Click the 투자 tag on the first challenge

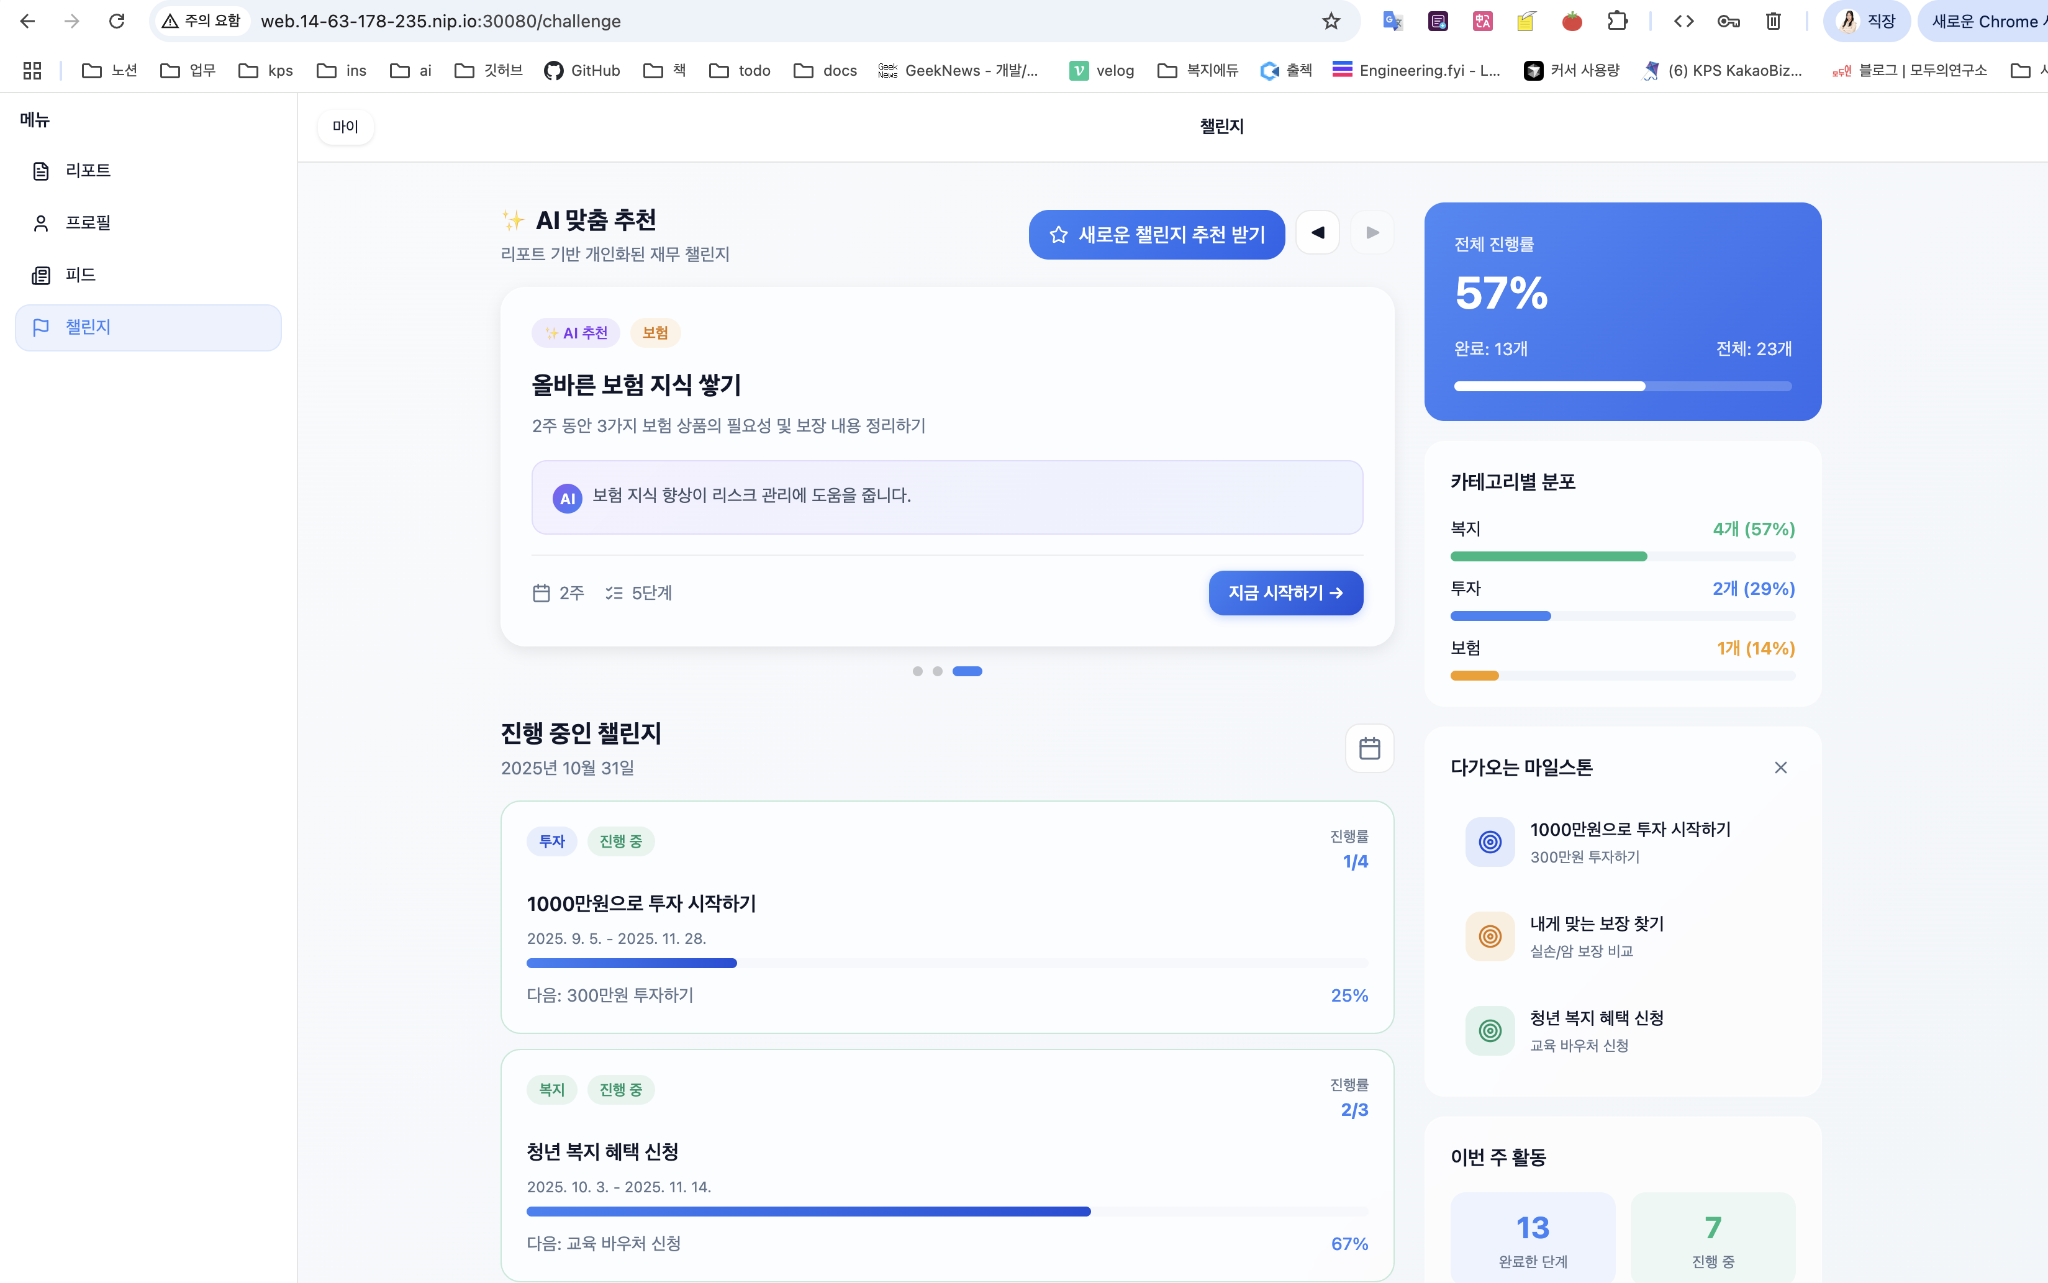pos(552,842)
